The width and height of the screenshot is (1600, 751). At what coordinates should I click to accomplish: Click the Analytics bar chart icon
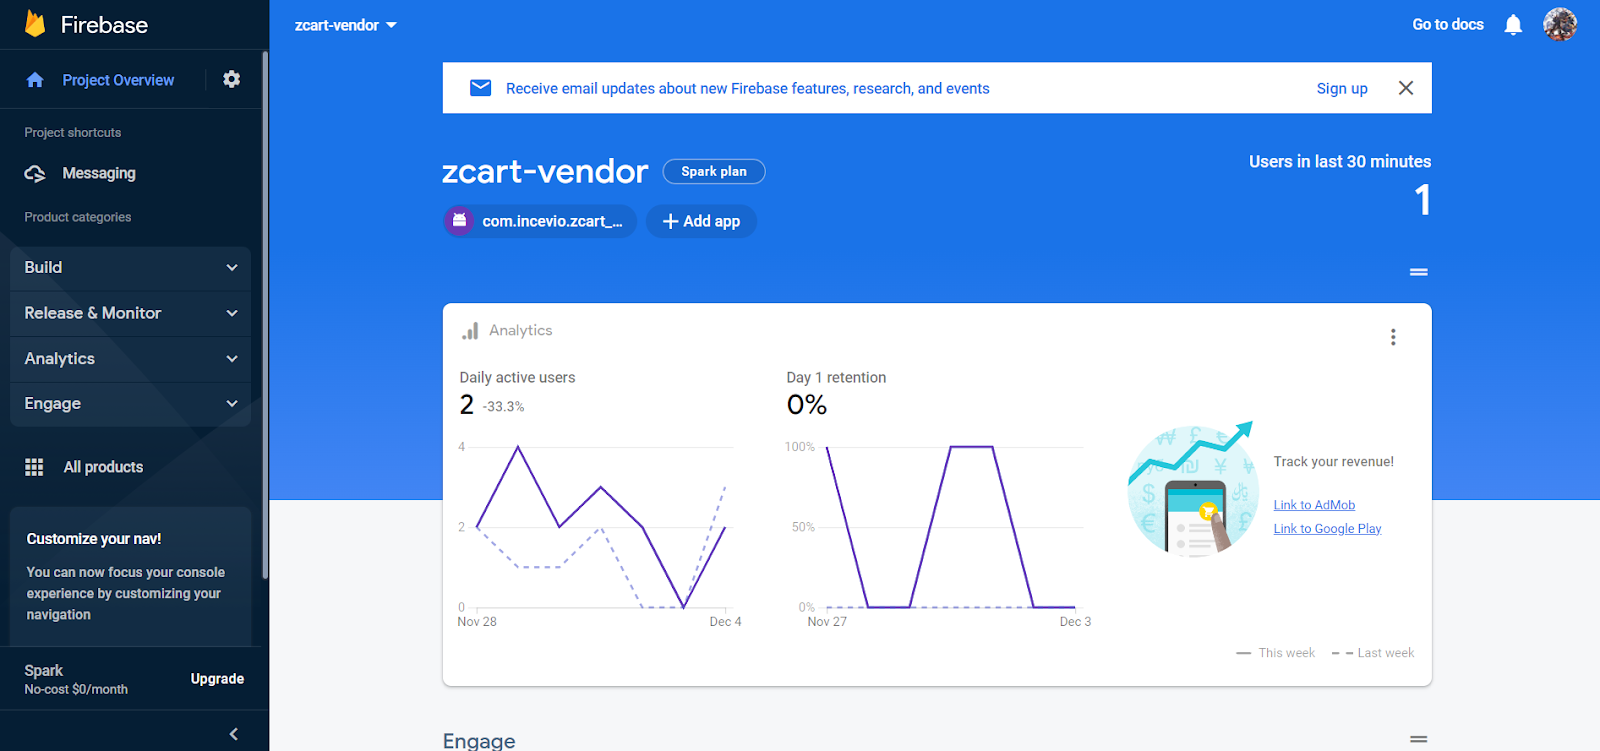click(x=470, y=331)
